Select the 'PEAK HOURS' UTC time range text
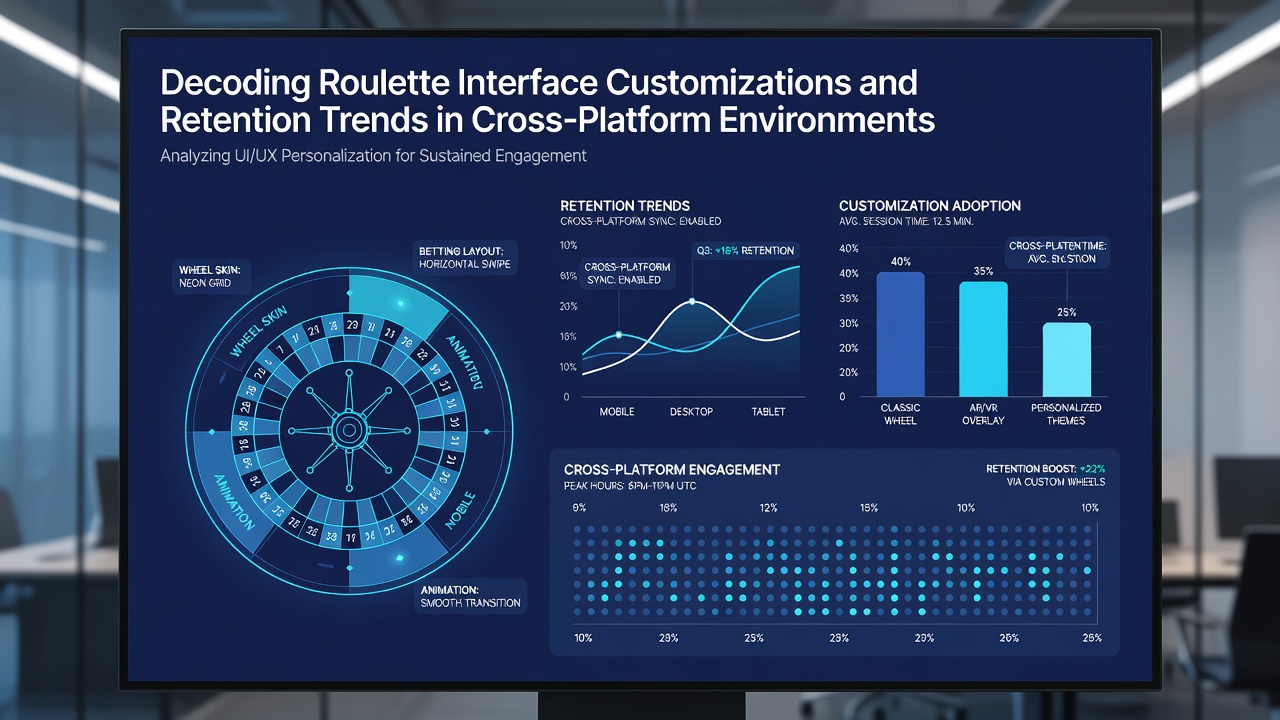The height and width of the screenshot is (720, 1280). point(630,485)
